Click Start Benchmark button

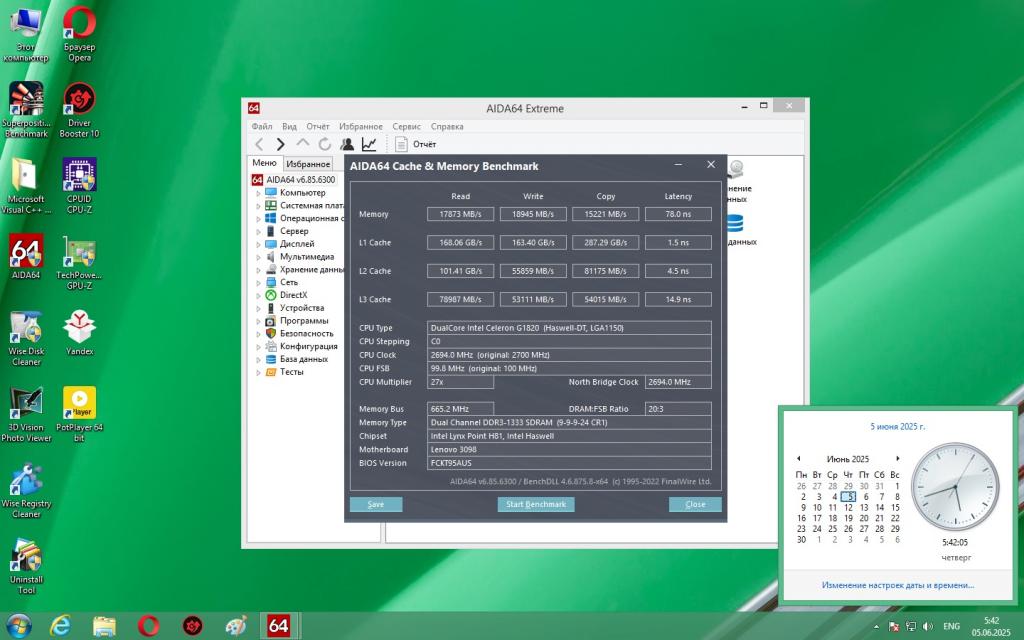536,504
